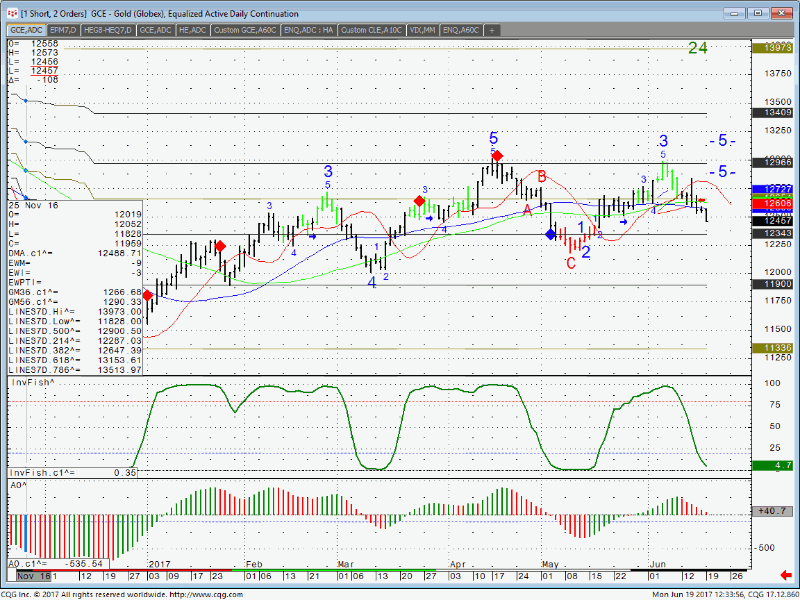Click the blue diamond marker in early May

551,235
